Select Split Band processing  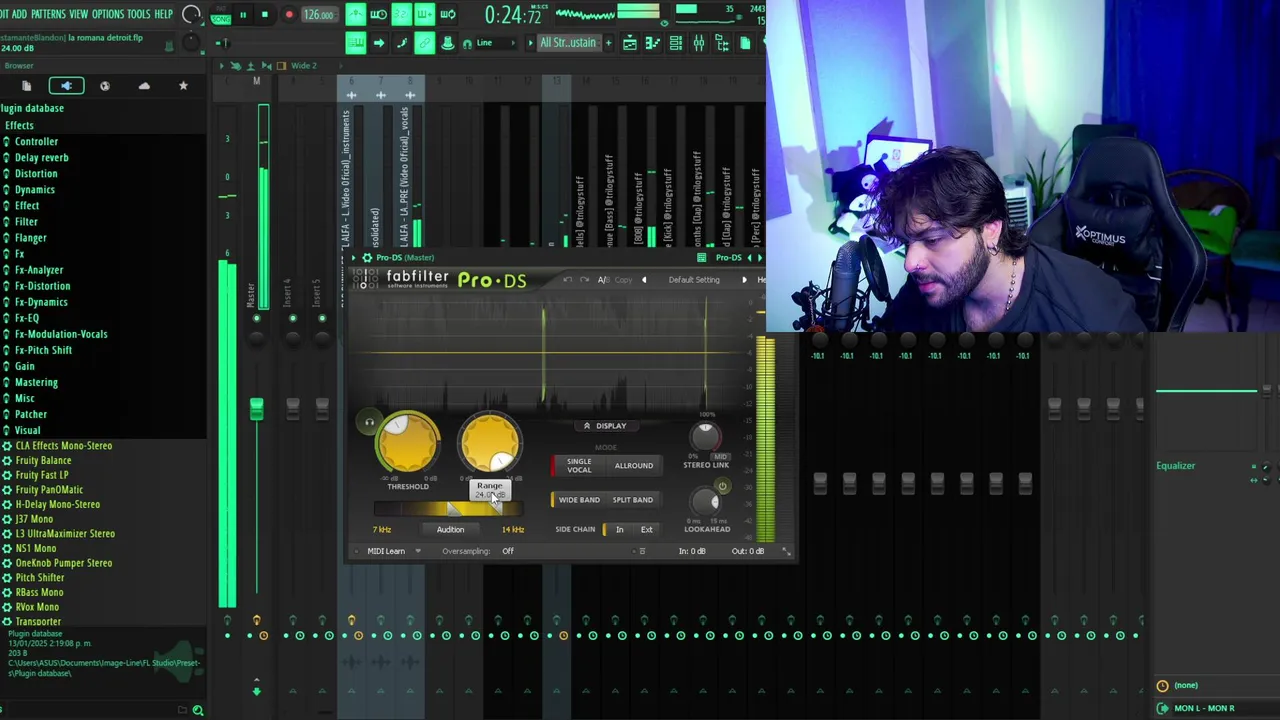pos(632,500)
